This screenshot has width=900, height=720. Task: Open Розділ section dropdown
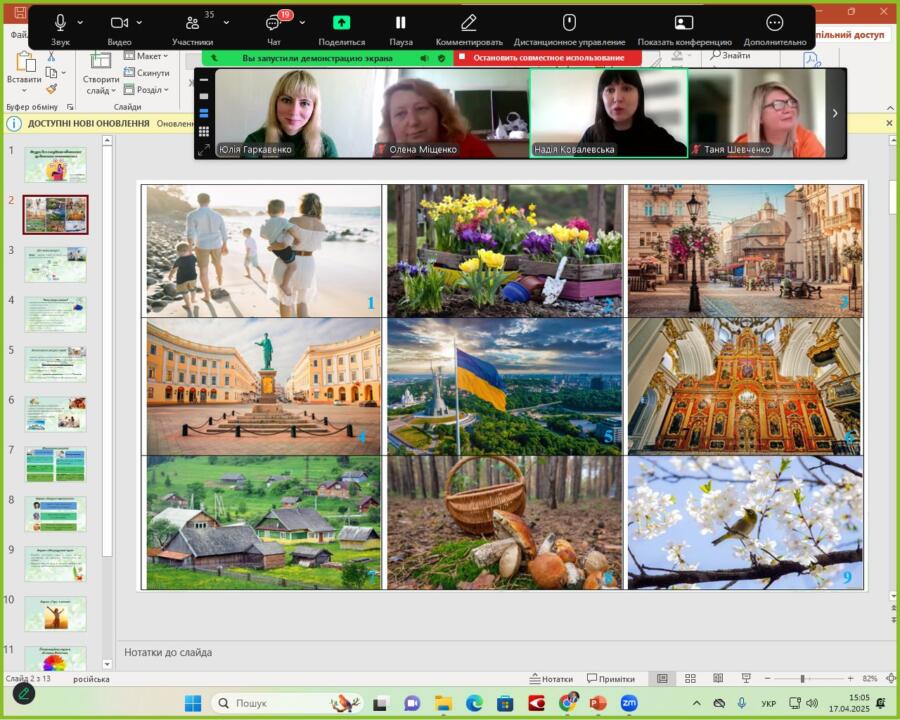coord(146,90)
